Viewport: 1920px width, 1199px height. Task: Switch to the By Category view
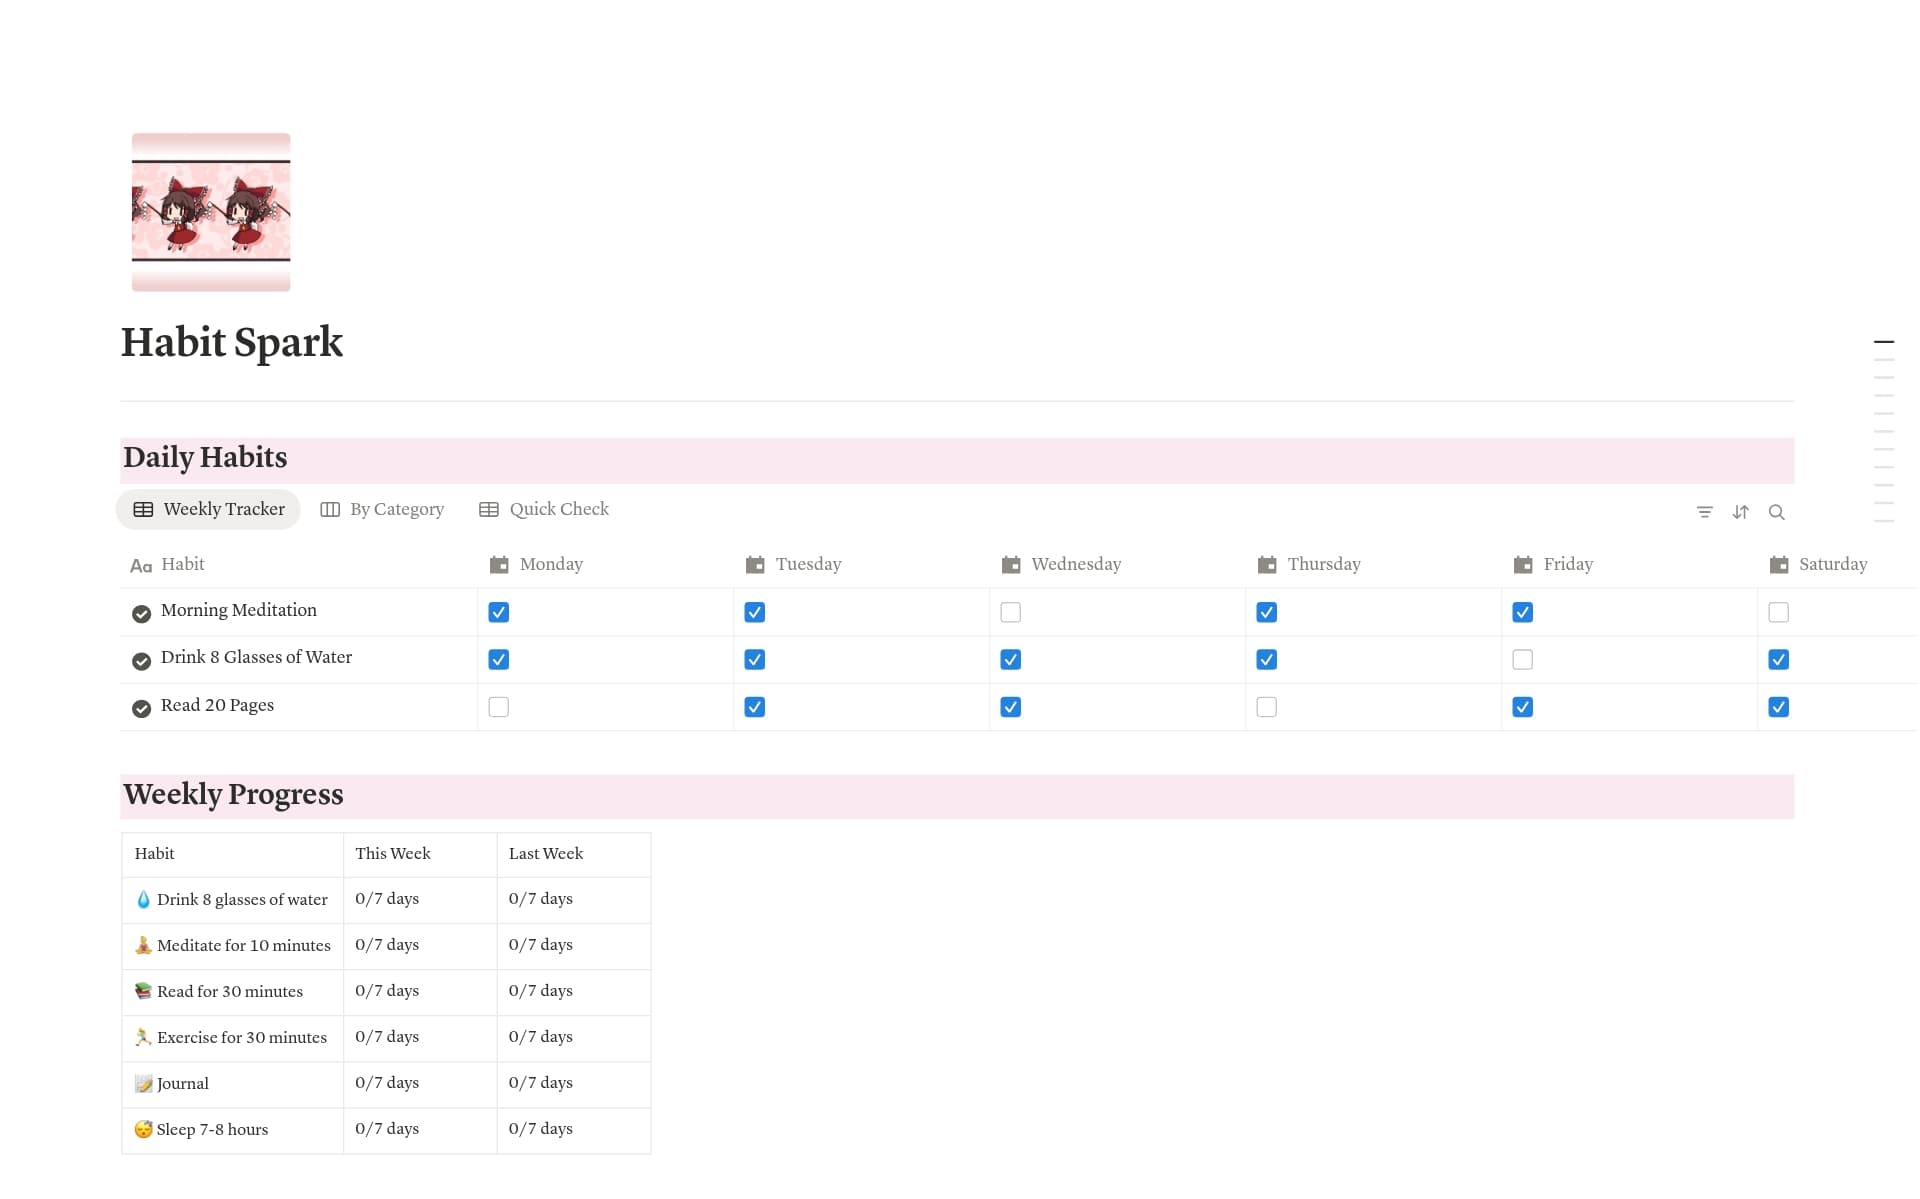pos(396,509)
